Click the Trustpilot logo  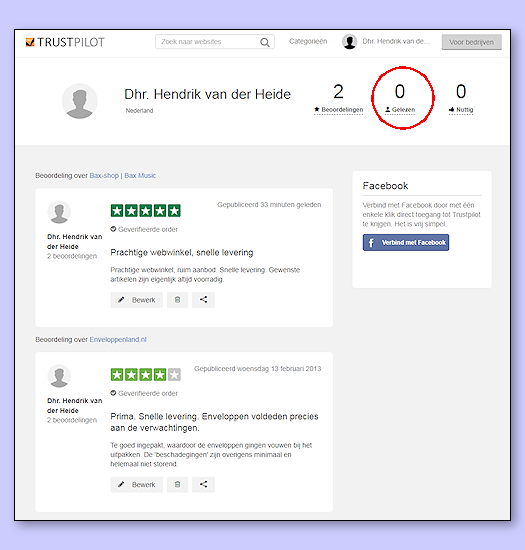65,42
